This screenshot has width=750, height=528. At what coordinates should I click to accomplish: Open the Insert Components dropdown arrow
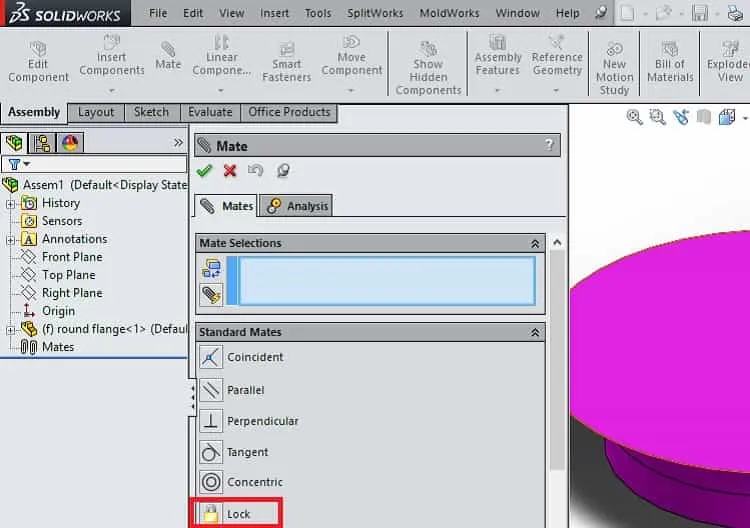tap(111, 90)
